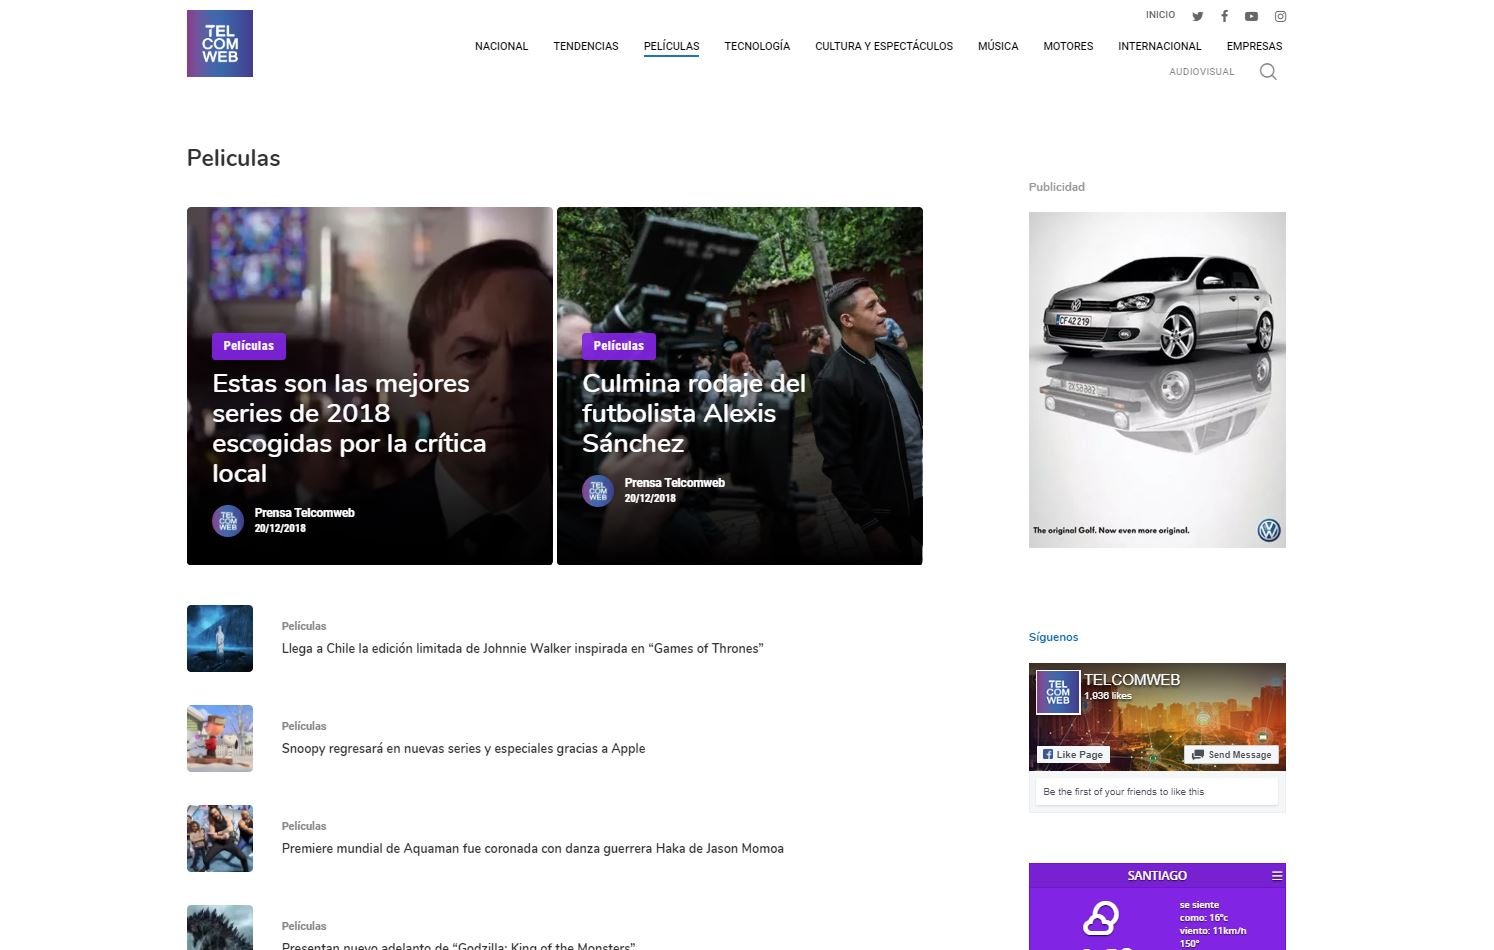Screen dimensions: 1494x950
Task: Click the Snoopy article thumbnail
Action: (220, 738)
